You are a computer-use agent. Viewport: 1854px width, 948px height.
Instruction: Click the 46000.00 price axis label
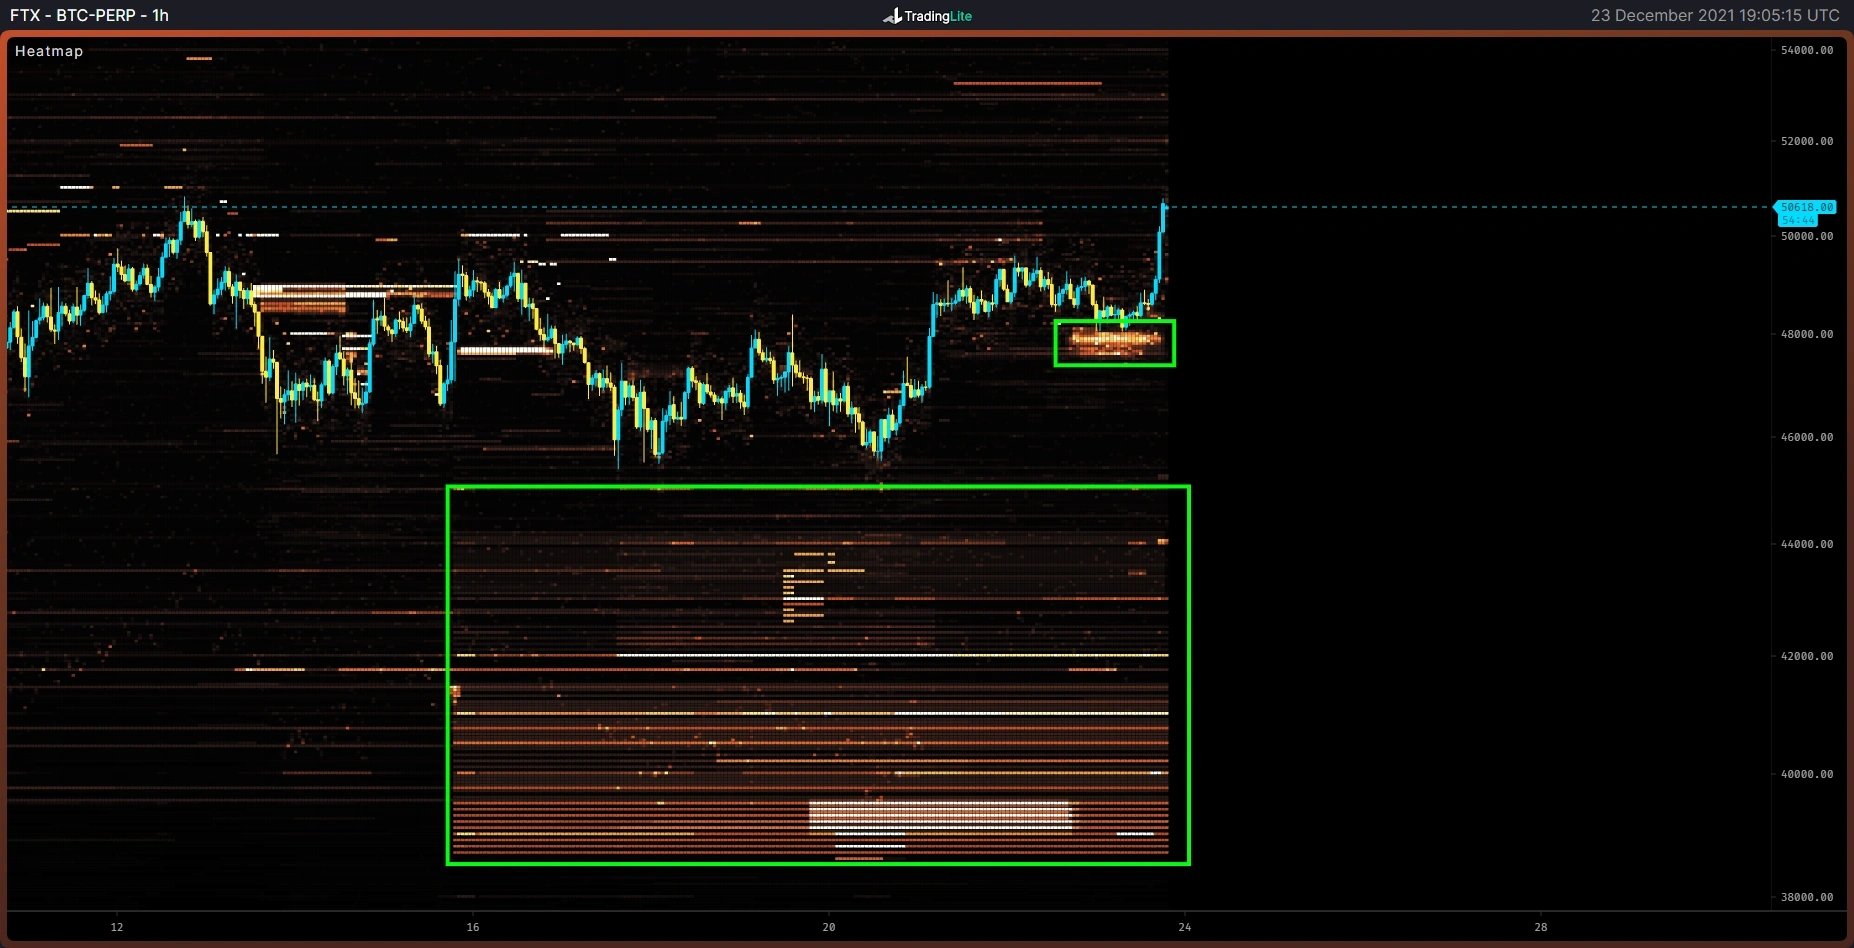pos(1806,437)
